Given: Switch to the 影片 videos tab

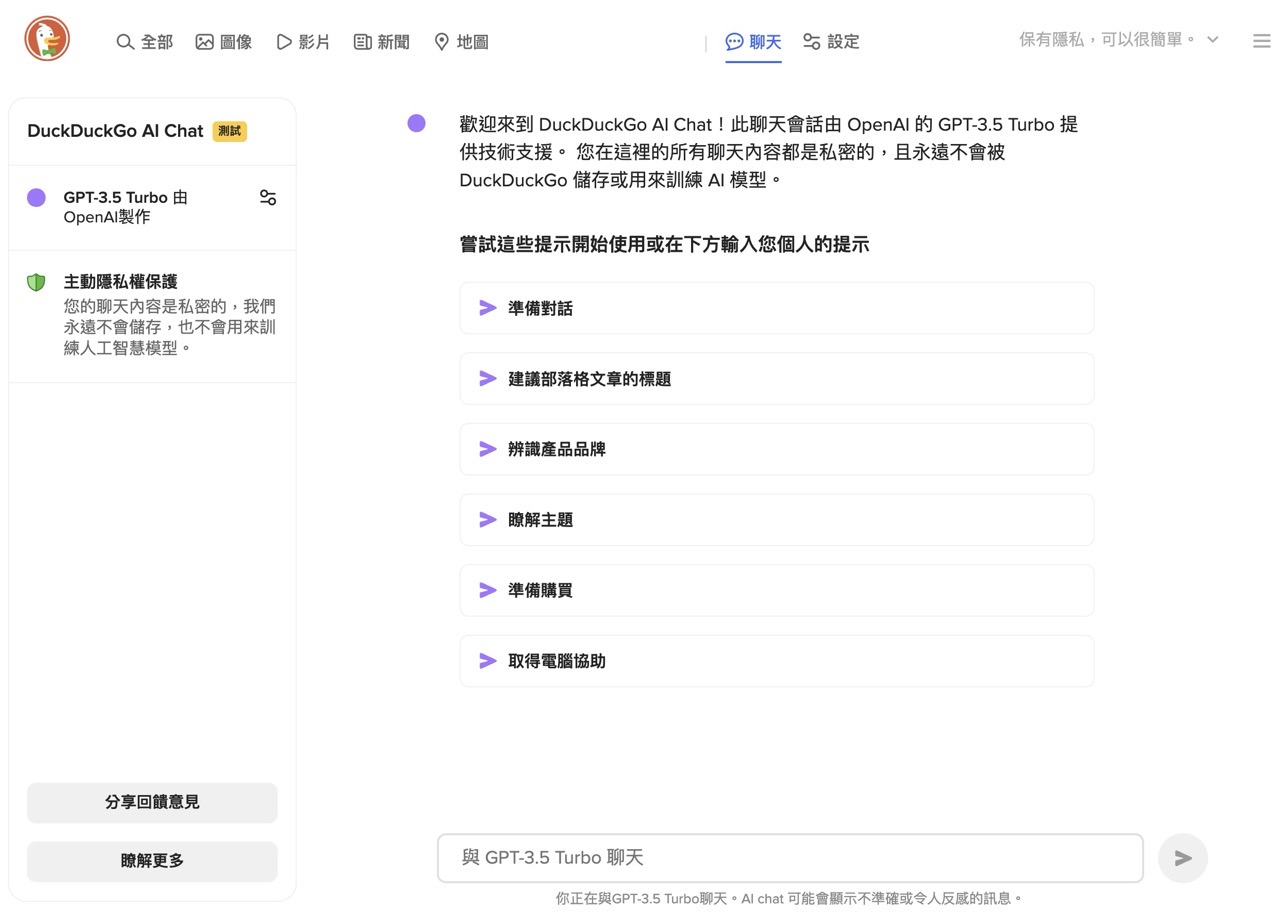Looking at the screenshot, I should pos(303,42).
